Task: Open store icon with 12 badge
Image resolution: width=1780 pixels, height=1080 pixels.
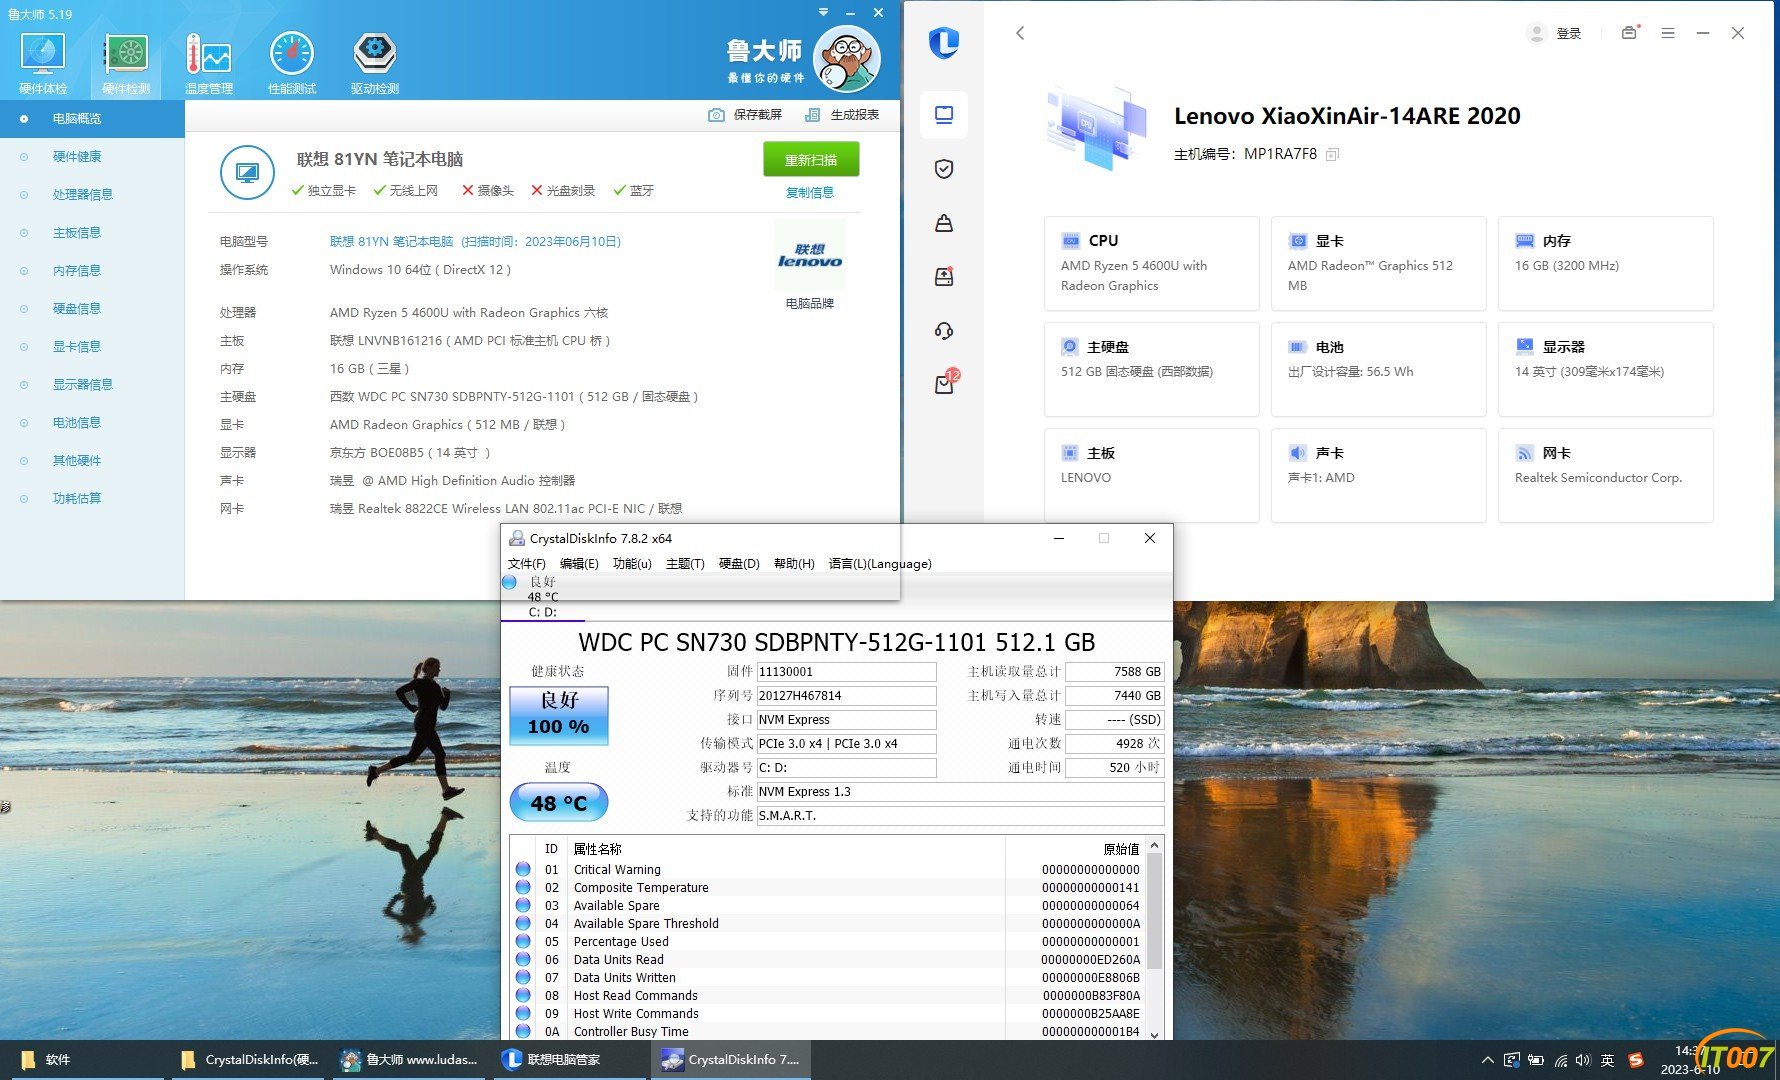Action: [x=946, y=382]
